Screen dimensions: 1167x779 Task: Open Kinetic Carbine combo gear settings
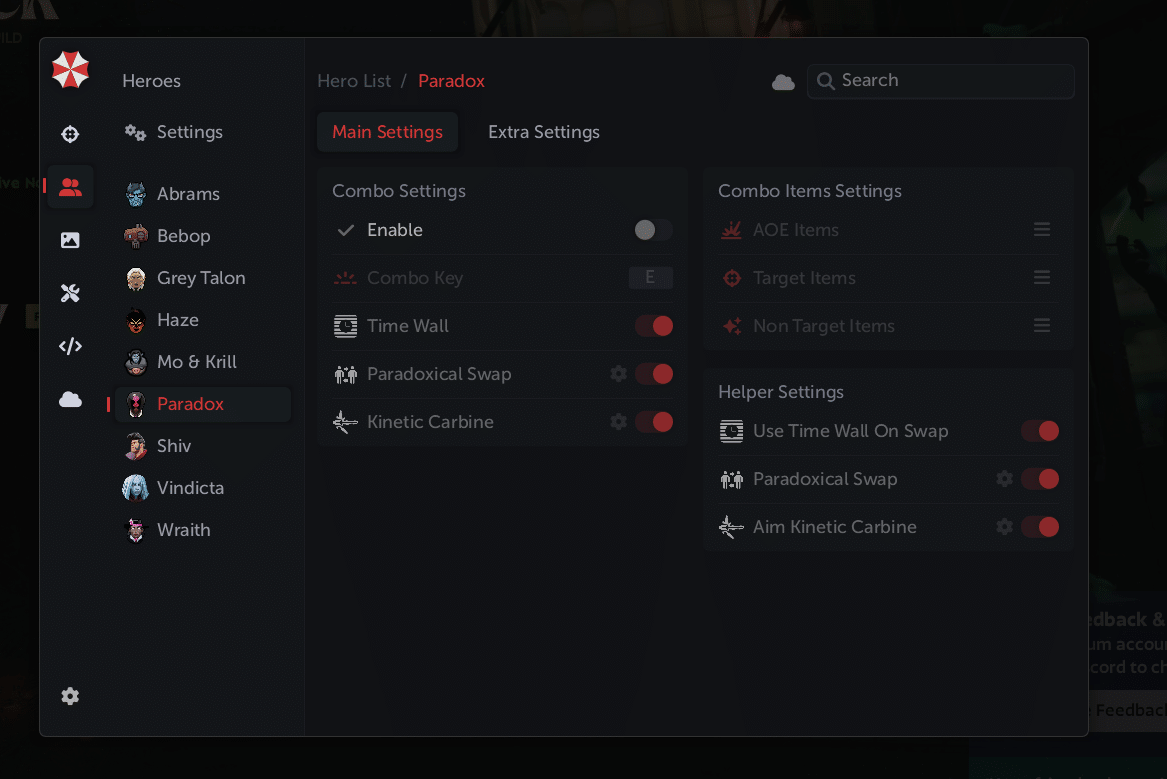pyautogui.click(x=619, y=422)
